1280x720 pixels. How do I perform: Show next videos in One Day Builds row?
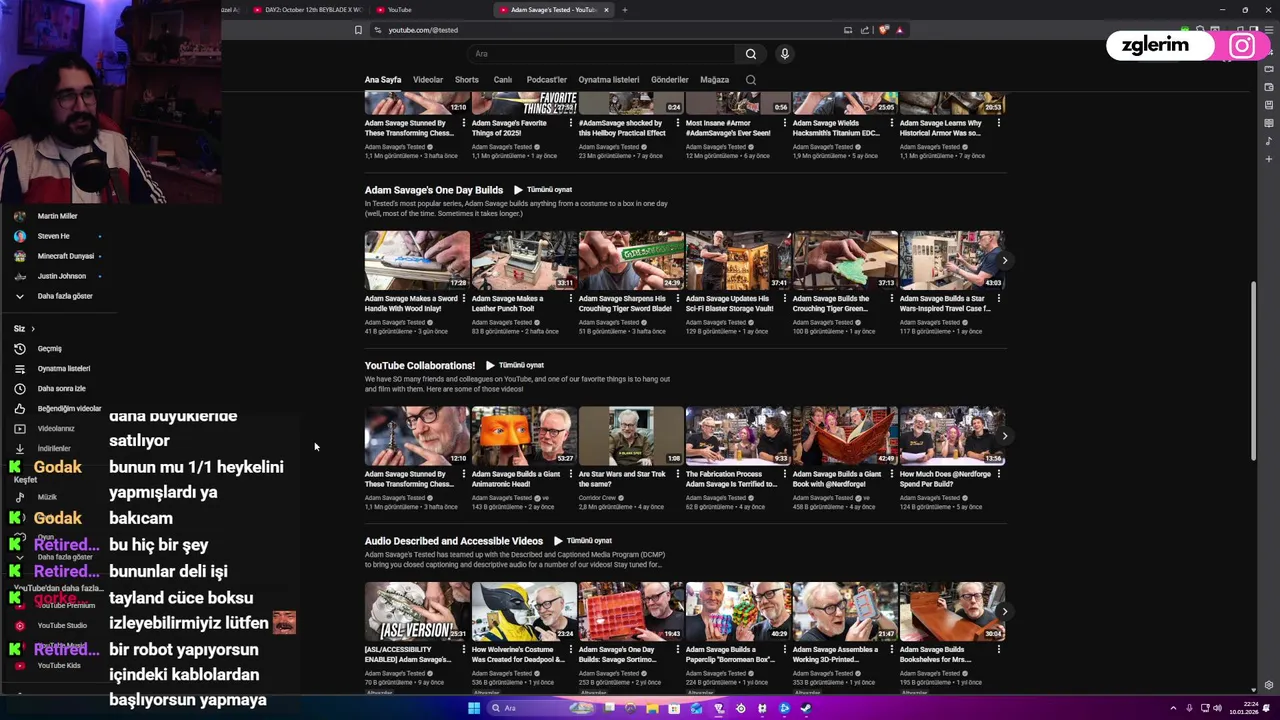coord(1005,260)
